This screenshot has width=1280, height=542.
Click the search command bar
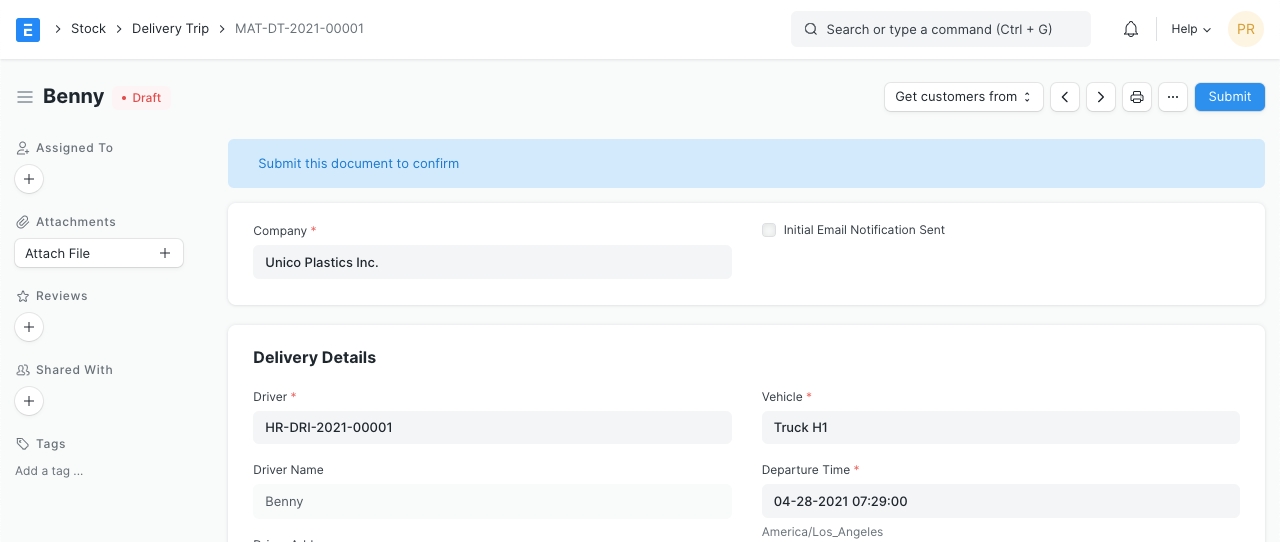(x=940, y=29)
